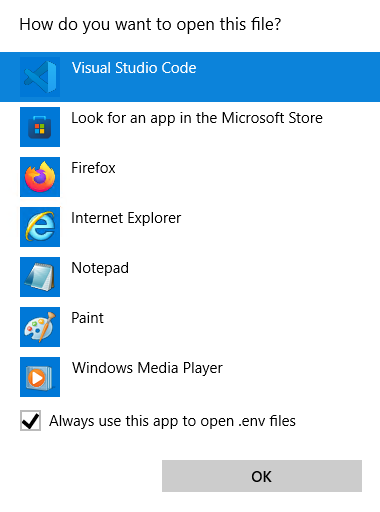Select the 'Internet Explorer' label
The height and width of the screenshot is (512, 380).
tap(126, 218)
